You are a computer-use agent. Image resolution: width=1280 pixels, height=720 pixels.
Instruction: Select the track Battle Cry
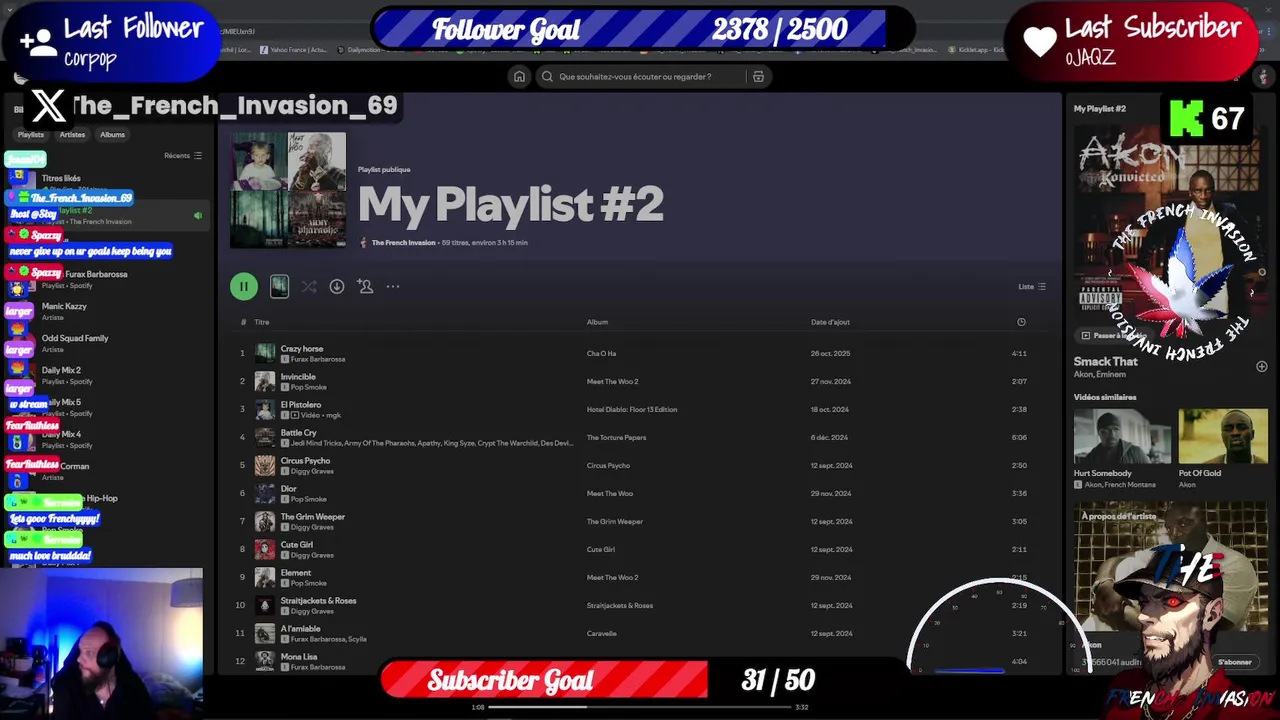[299, 433]
